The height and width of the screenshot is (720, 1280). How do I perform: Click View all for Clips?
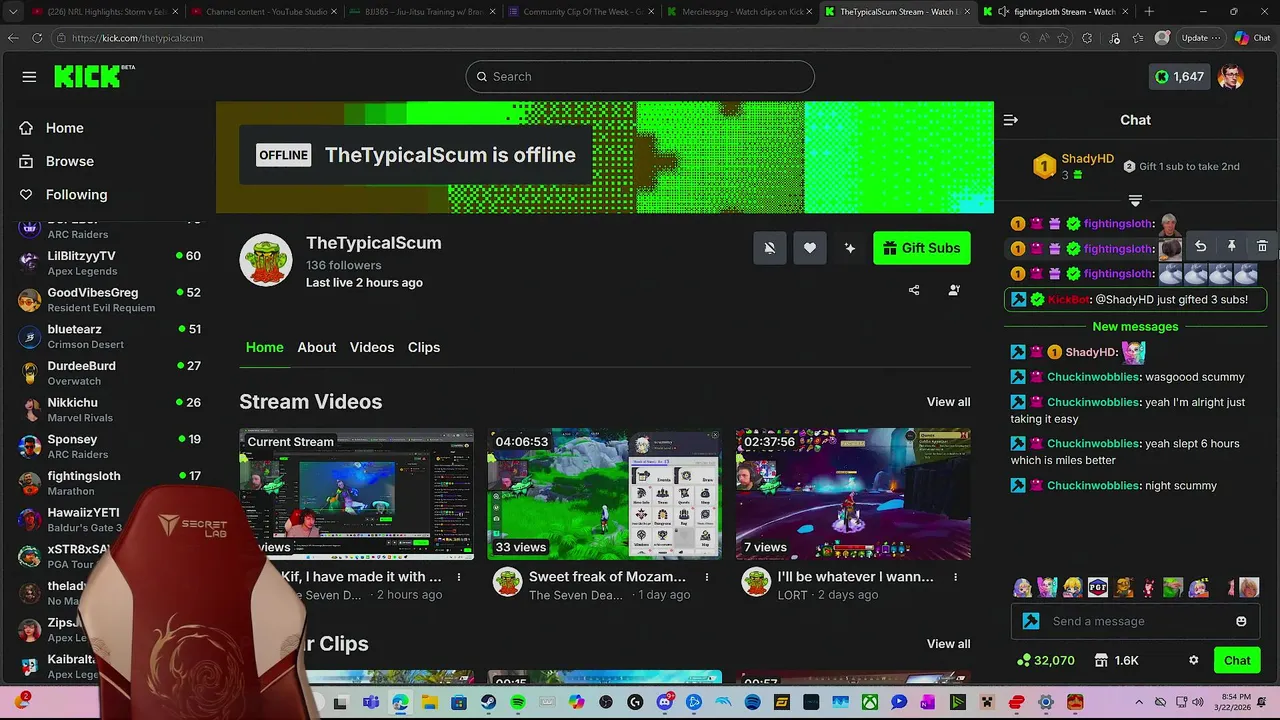coord(948,644)
